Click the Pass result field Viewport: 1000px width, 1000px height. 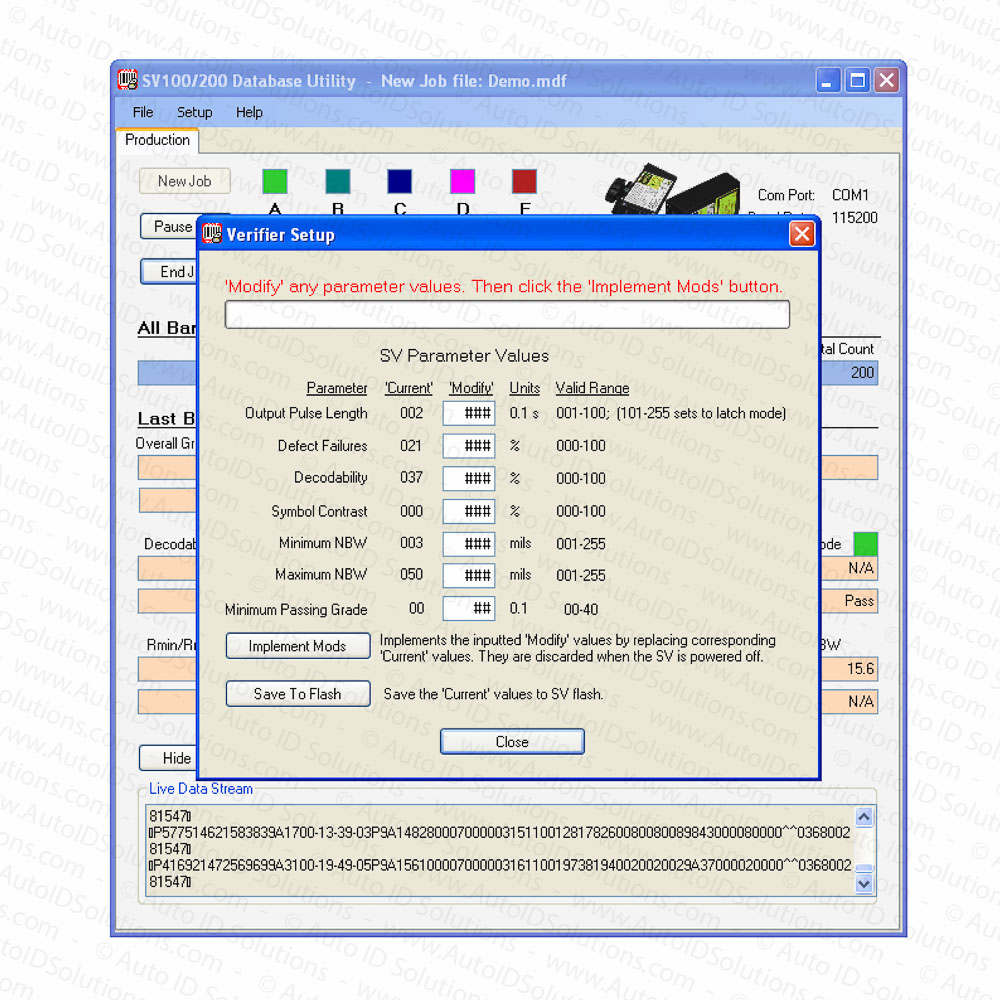pos(849,601)
